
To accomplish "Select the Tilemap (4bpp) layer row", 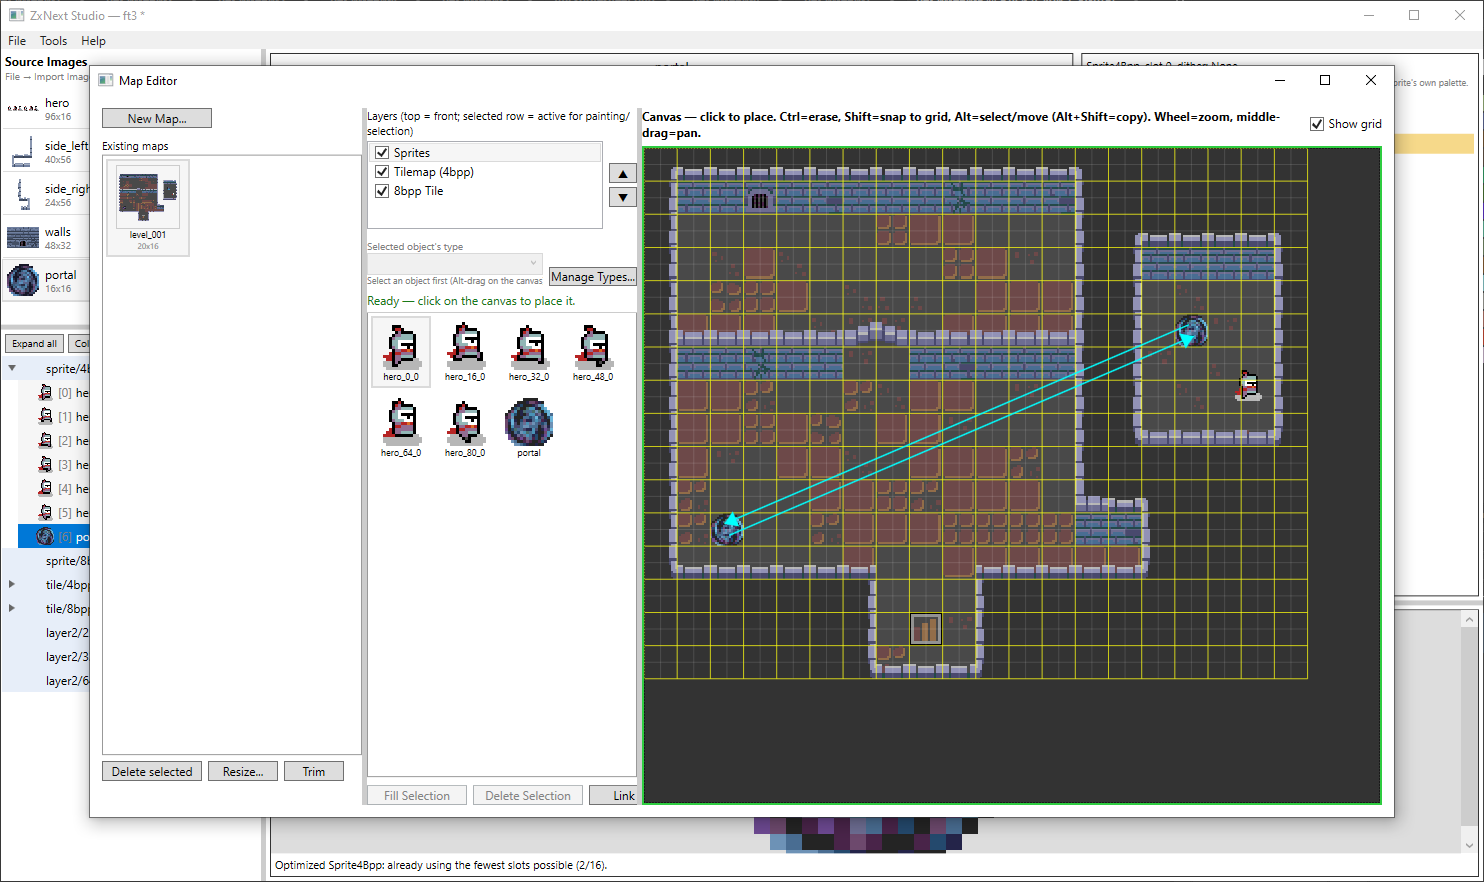I will (486, 172).
